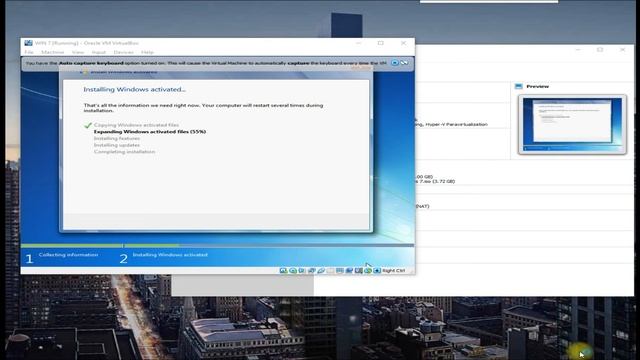Click Copying Windows activated files step
Viewport: 640px width, 360px height.
[136, 125]
